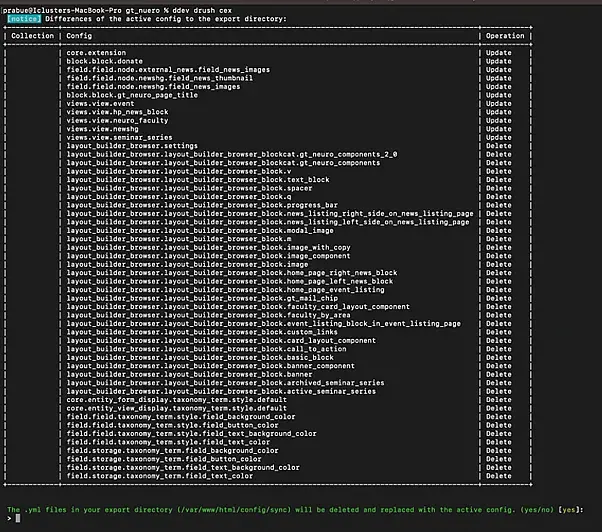Click the [yes] default answer text
602x532 pixels.
569,510
